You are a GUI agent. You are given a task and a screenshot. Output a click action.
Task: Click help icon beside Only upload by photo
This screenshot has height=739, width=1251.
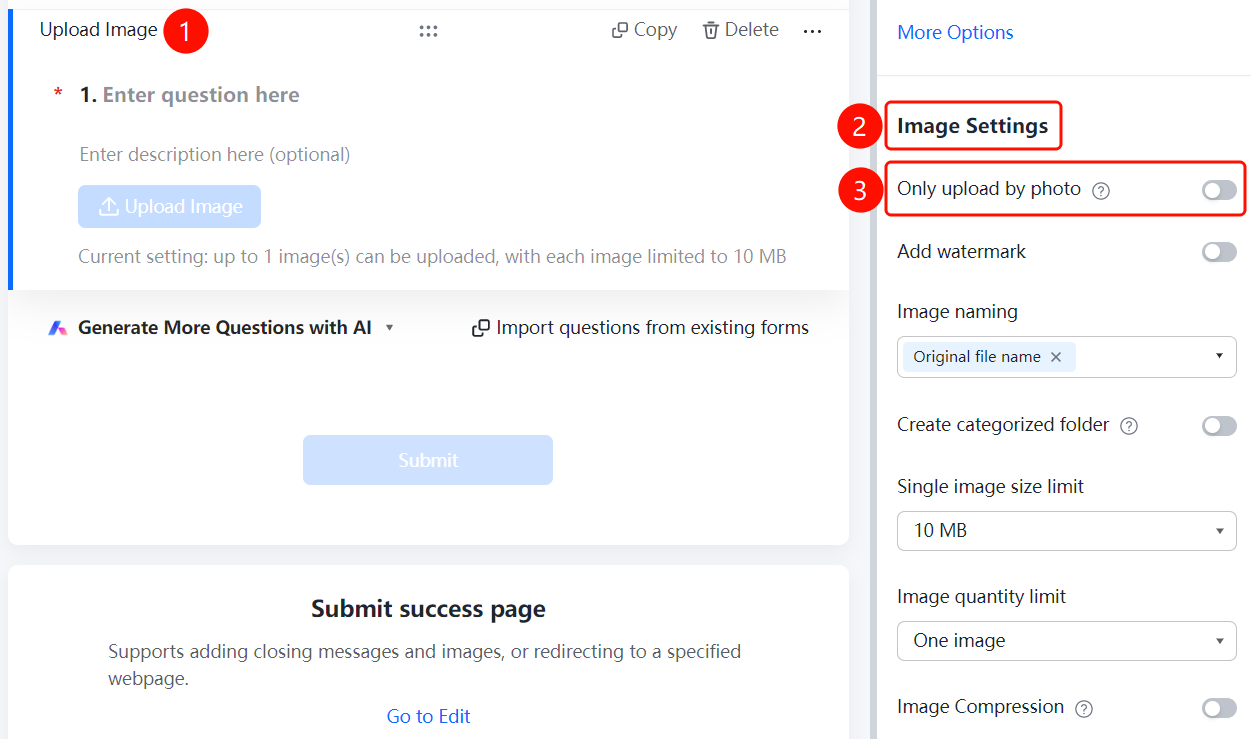point(1101,190)
